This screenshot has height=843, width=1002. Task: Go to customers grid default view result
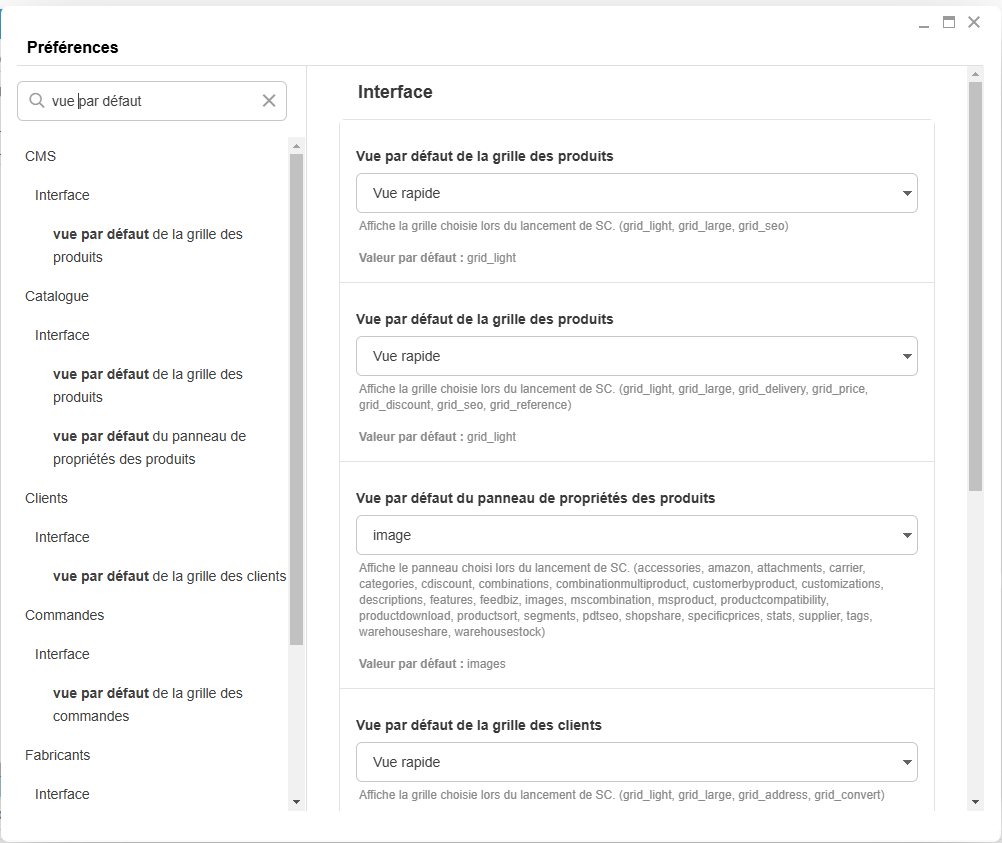pos(169,576)
